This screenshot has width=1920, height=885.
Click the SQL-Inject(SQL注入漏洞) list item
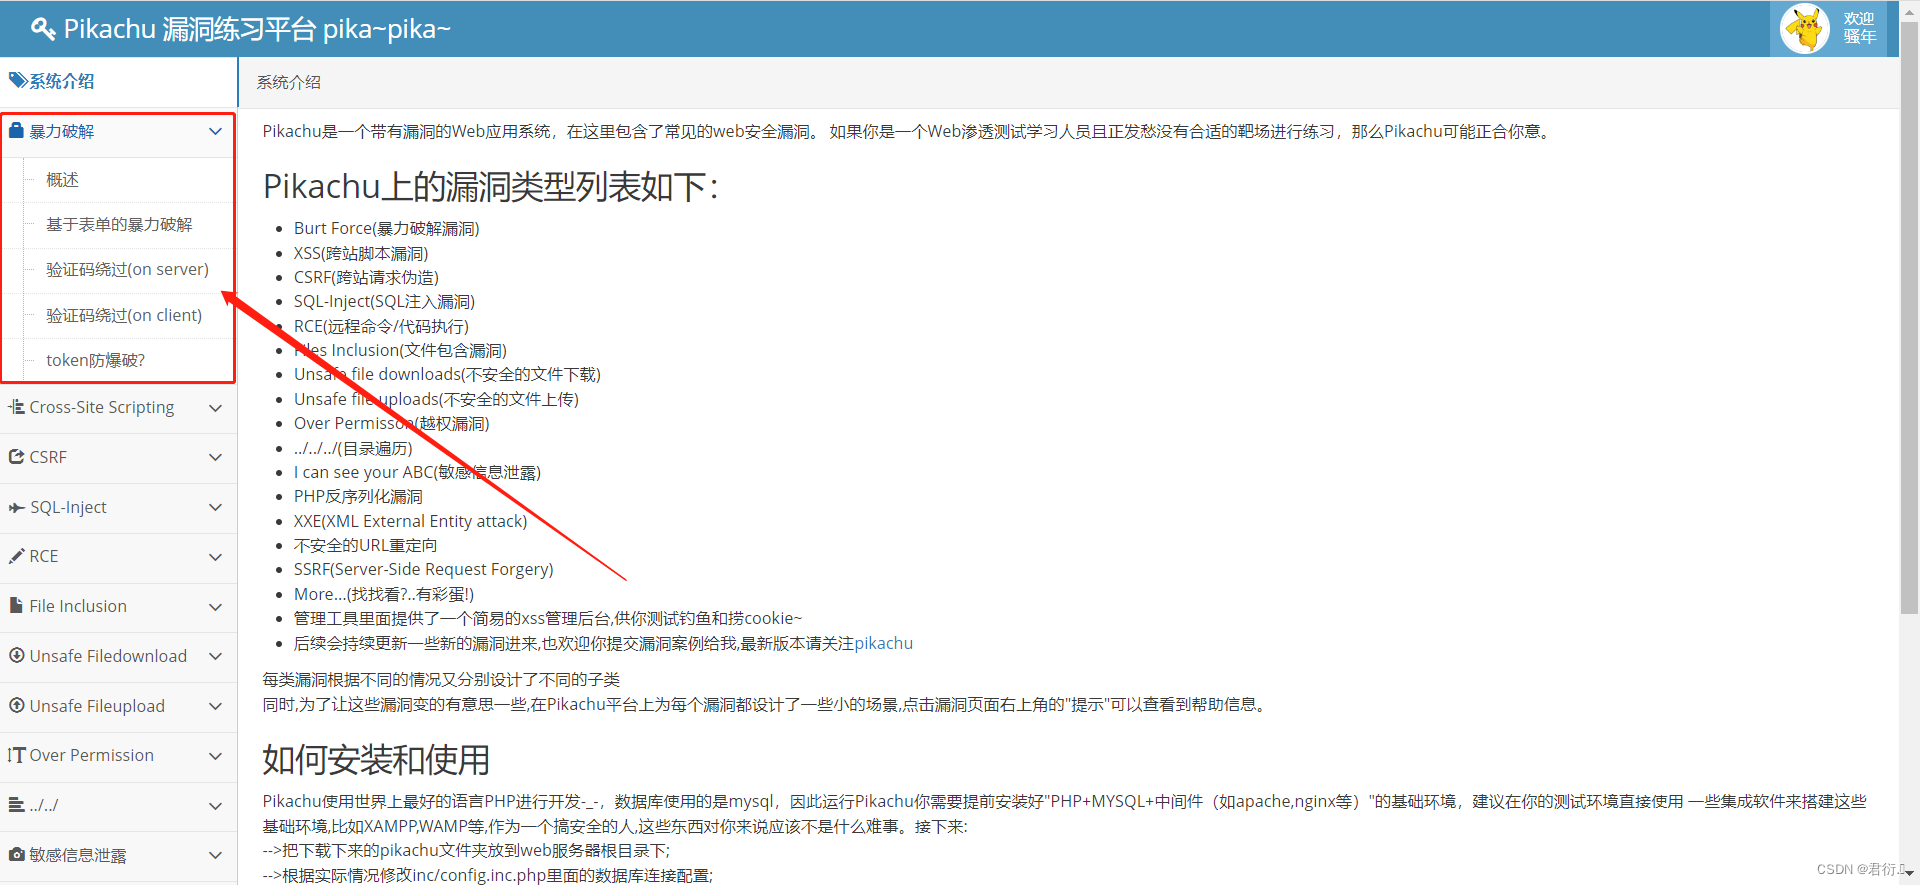(384, 301)
